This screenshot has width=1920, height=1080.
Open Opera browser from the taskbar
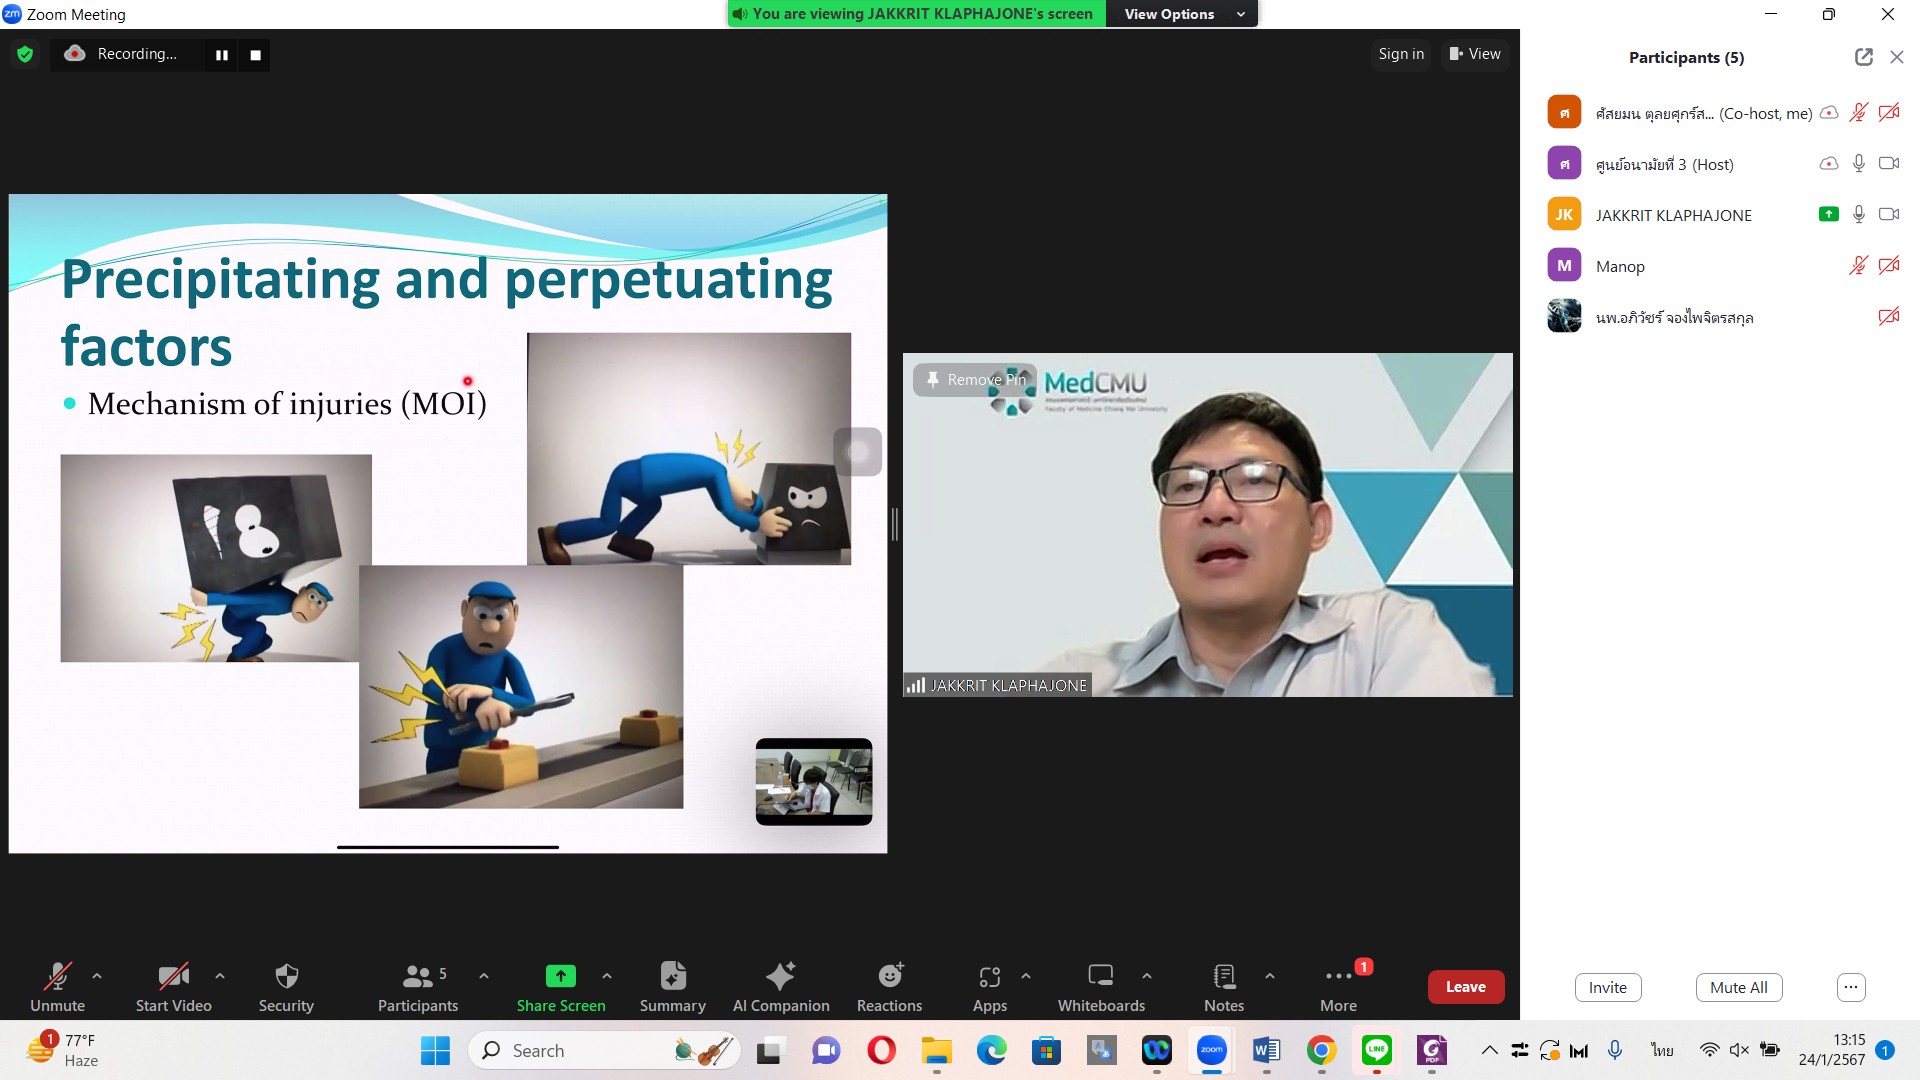pos(881,1050)
